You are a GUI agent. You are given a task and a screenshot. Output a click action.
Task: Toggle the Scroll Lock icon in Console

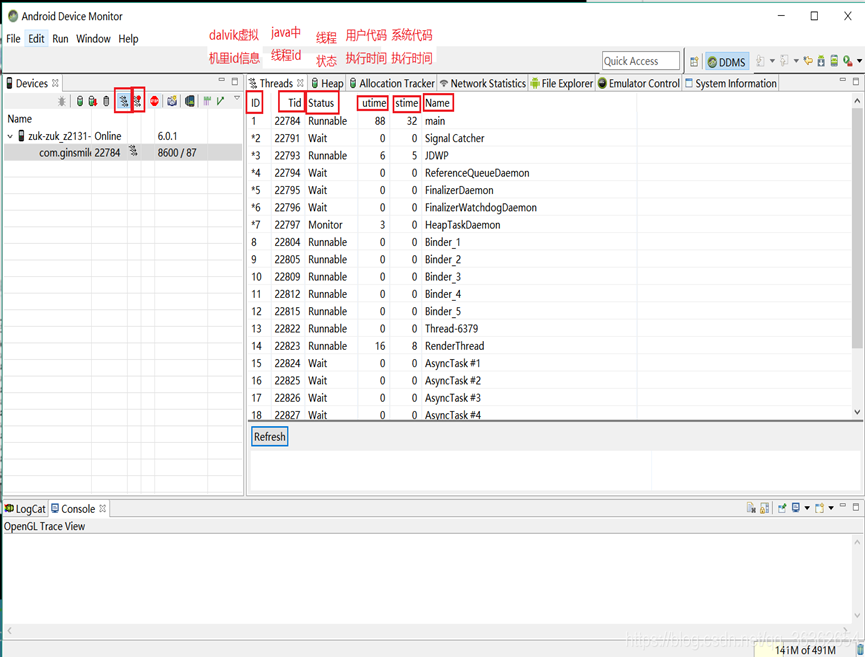765,508
